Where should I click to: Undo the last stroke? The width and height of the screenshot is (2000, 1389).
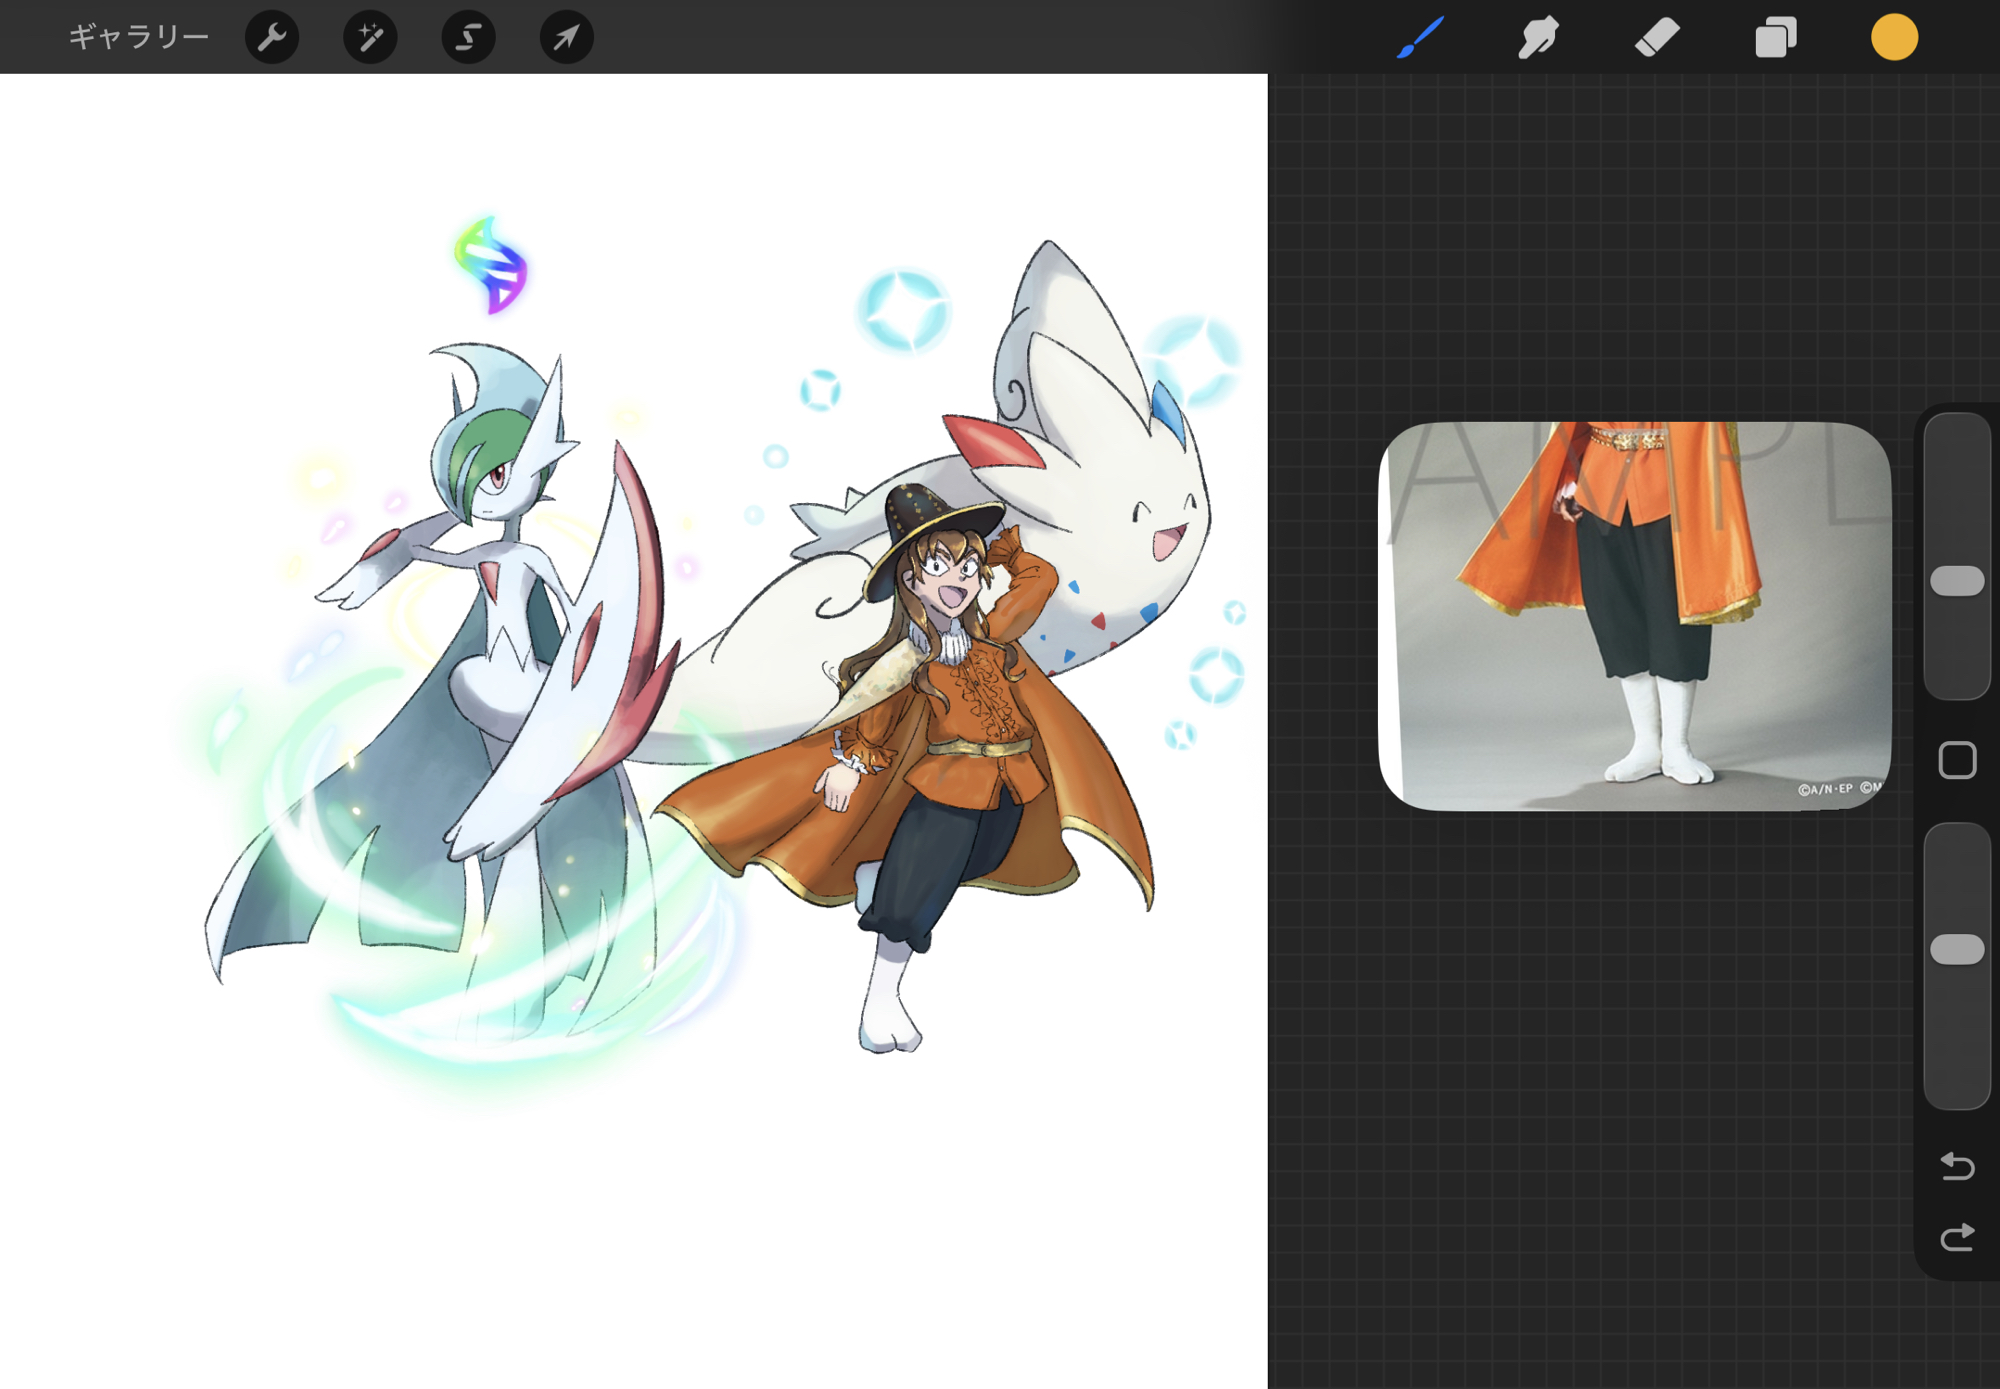pos(1957,1166)
